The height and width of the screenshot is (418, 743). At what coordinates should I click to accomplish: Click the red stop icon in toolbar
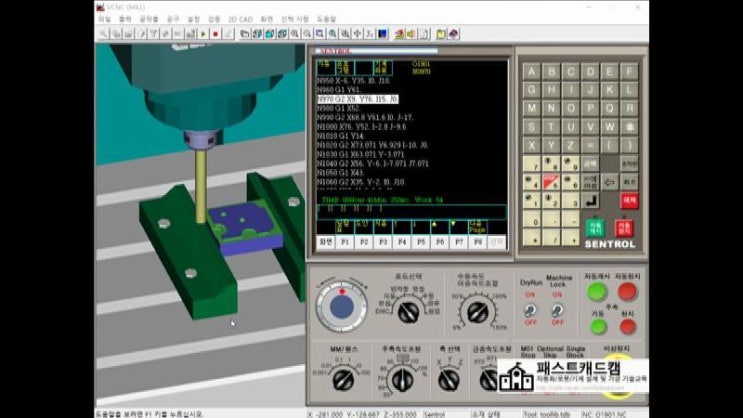pos(215,34)
